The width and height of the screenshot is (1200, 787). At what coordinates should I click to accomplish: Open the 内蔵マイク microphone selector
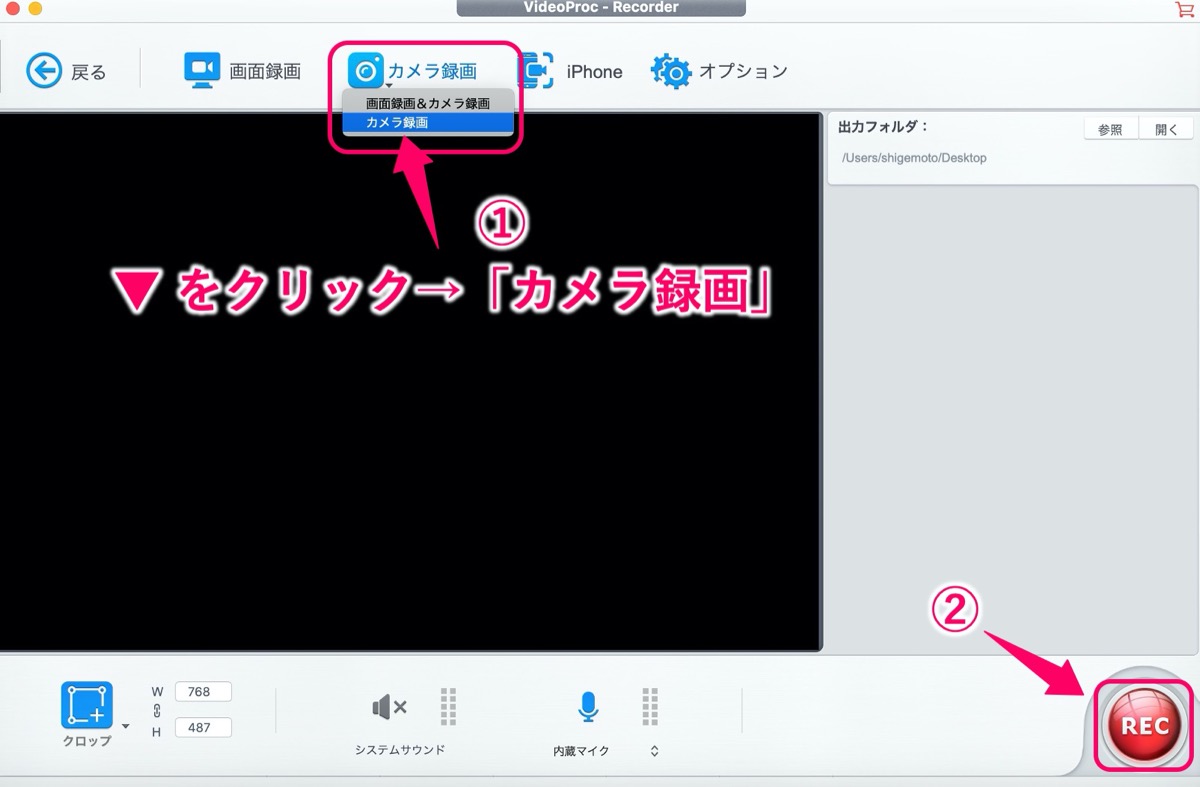click(654, 751)
